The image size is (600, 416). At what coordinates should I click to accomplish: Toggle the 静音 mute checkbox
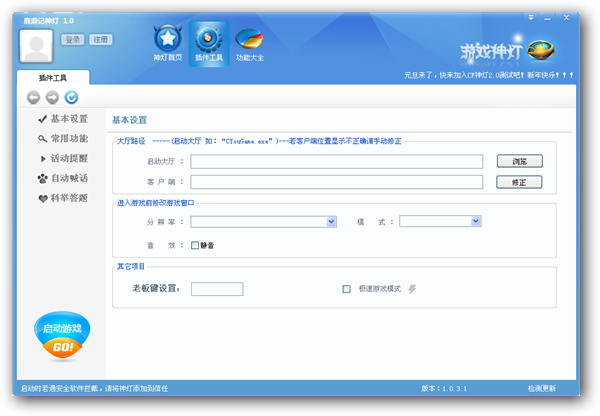coord(195,245)
